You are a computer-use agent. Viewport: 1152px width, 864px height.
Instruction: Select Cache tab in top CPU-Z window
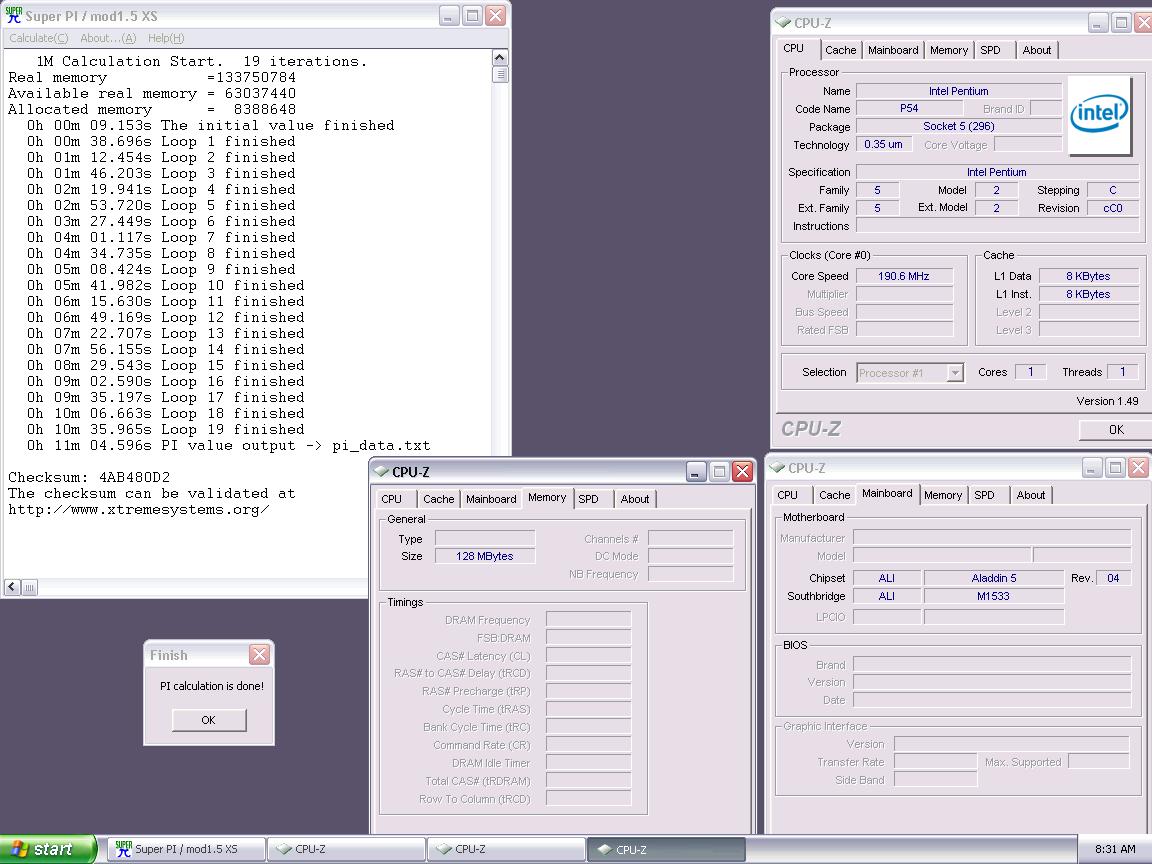point(840,50)
